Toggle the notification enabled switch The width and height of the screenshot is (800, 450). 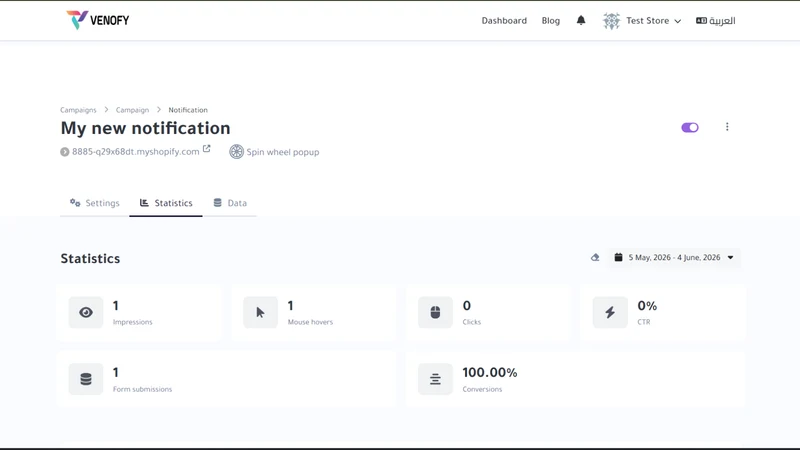(x=690, y=128)
